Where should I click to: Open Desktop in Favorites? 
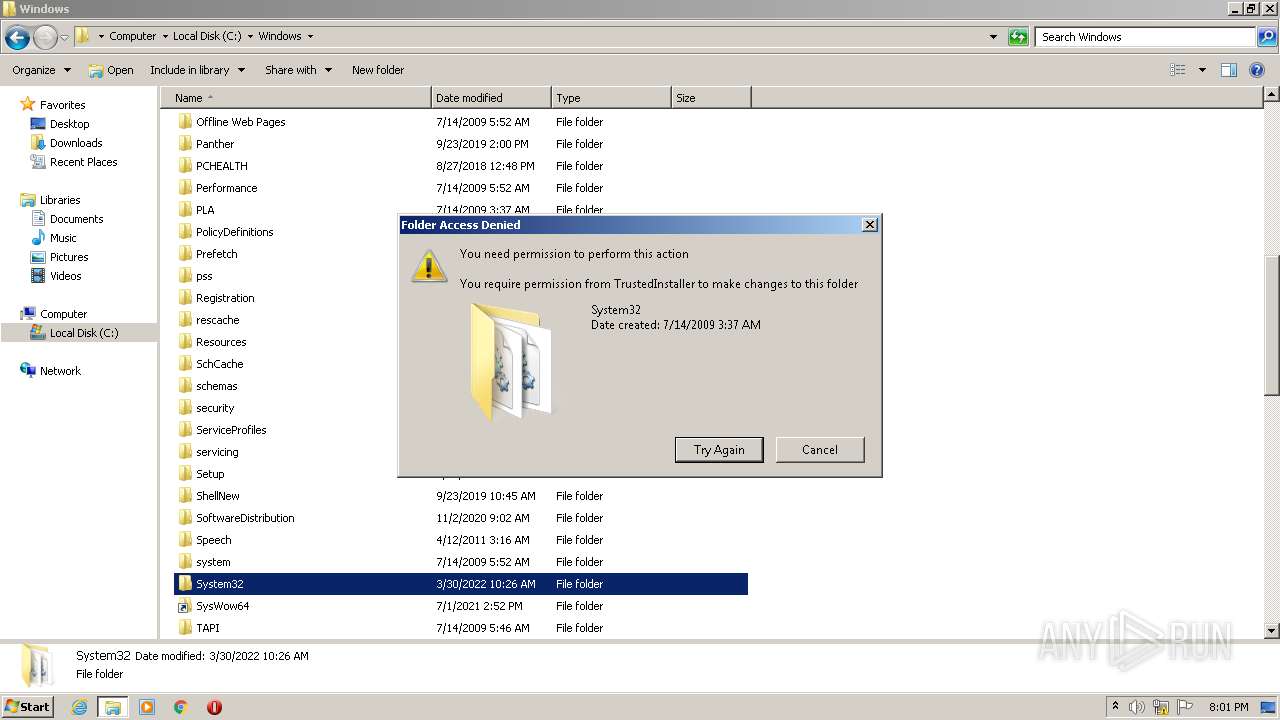69,124
